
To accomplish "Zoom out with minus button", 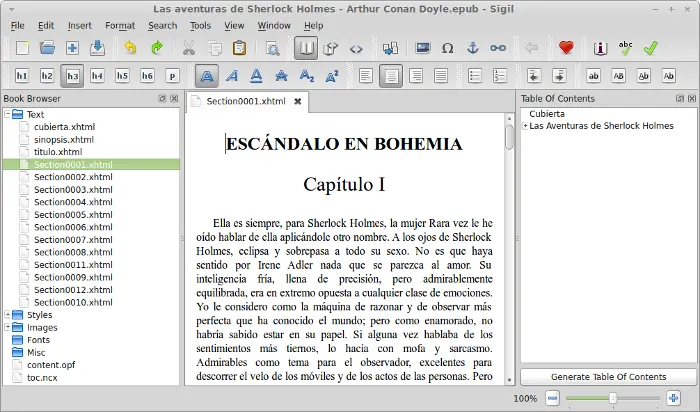I will pyautogui.click(x=552, y=398).
